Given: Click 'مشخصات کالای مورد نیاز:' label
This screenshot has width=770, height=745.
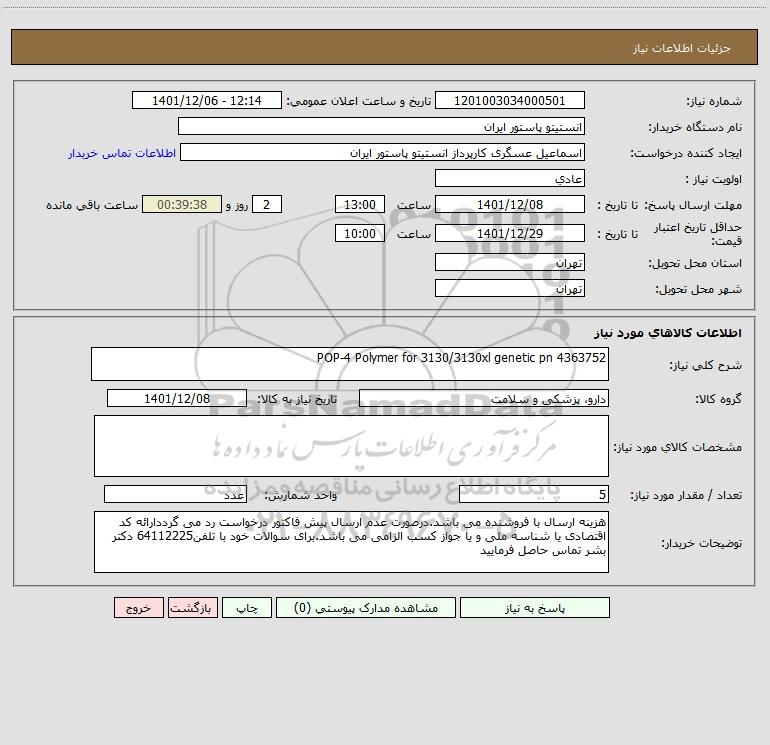Looking at the screenshot, I should (677, 447).
